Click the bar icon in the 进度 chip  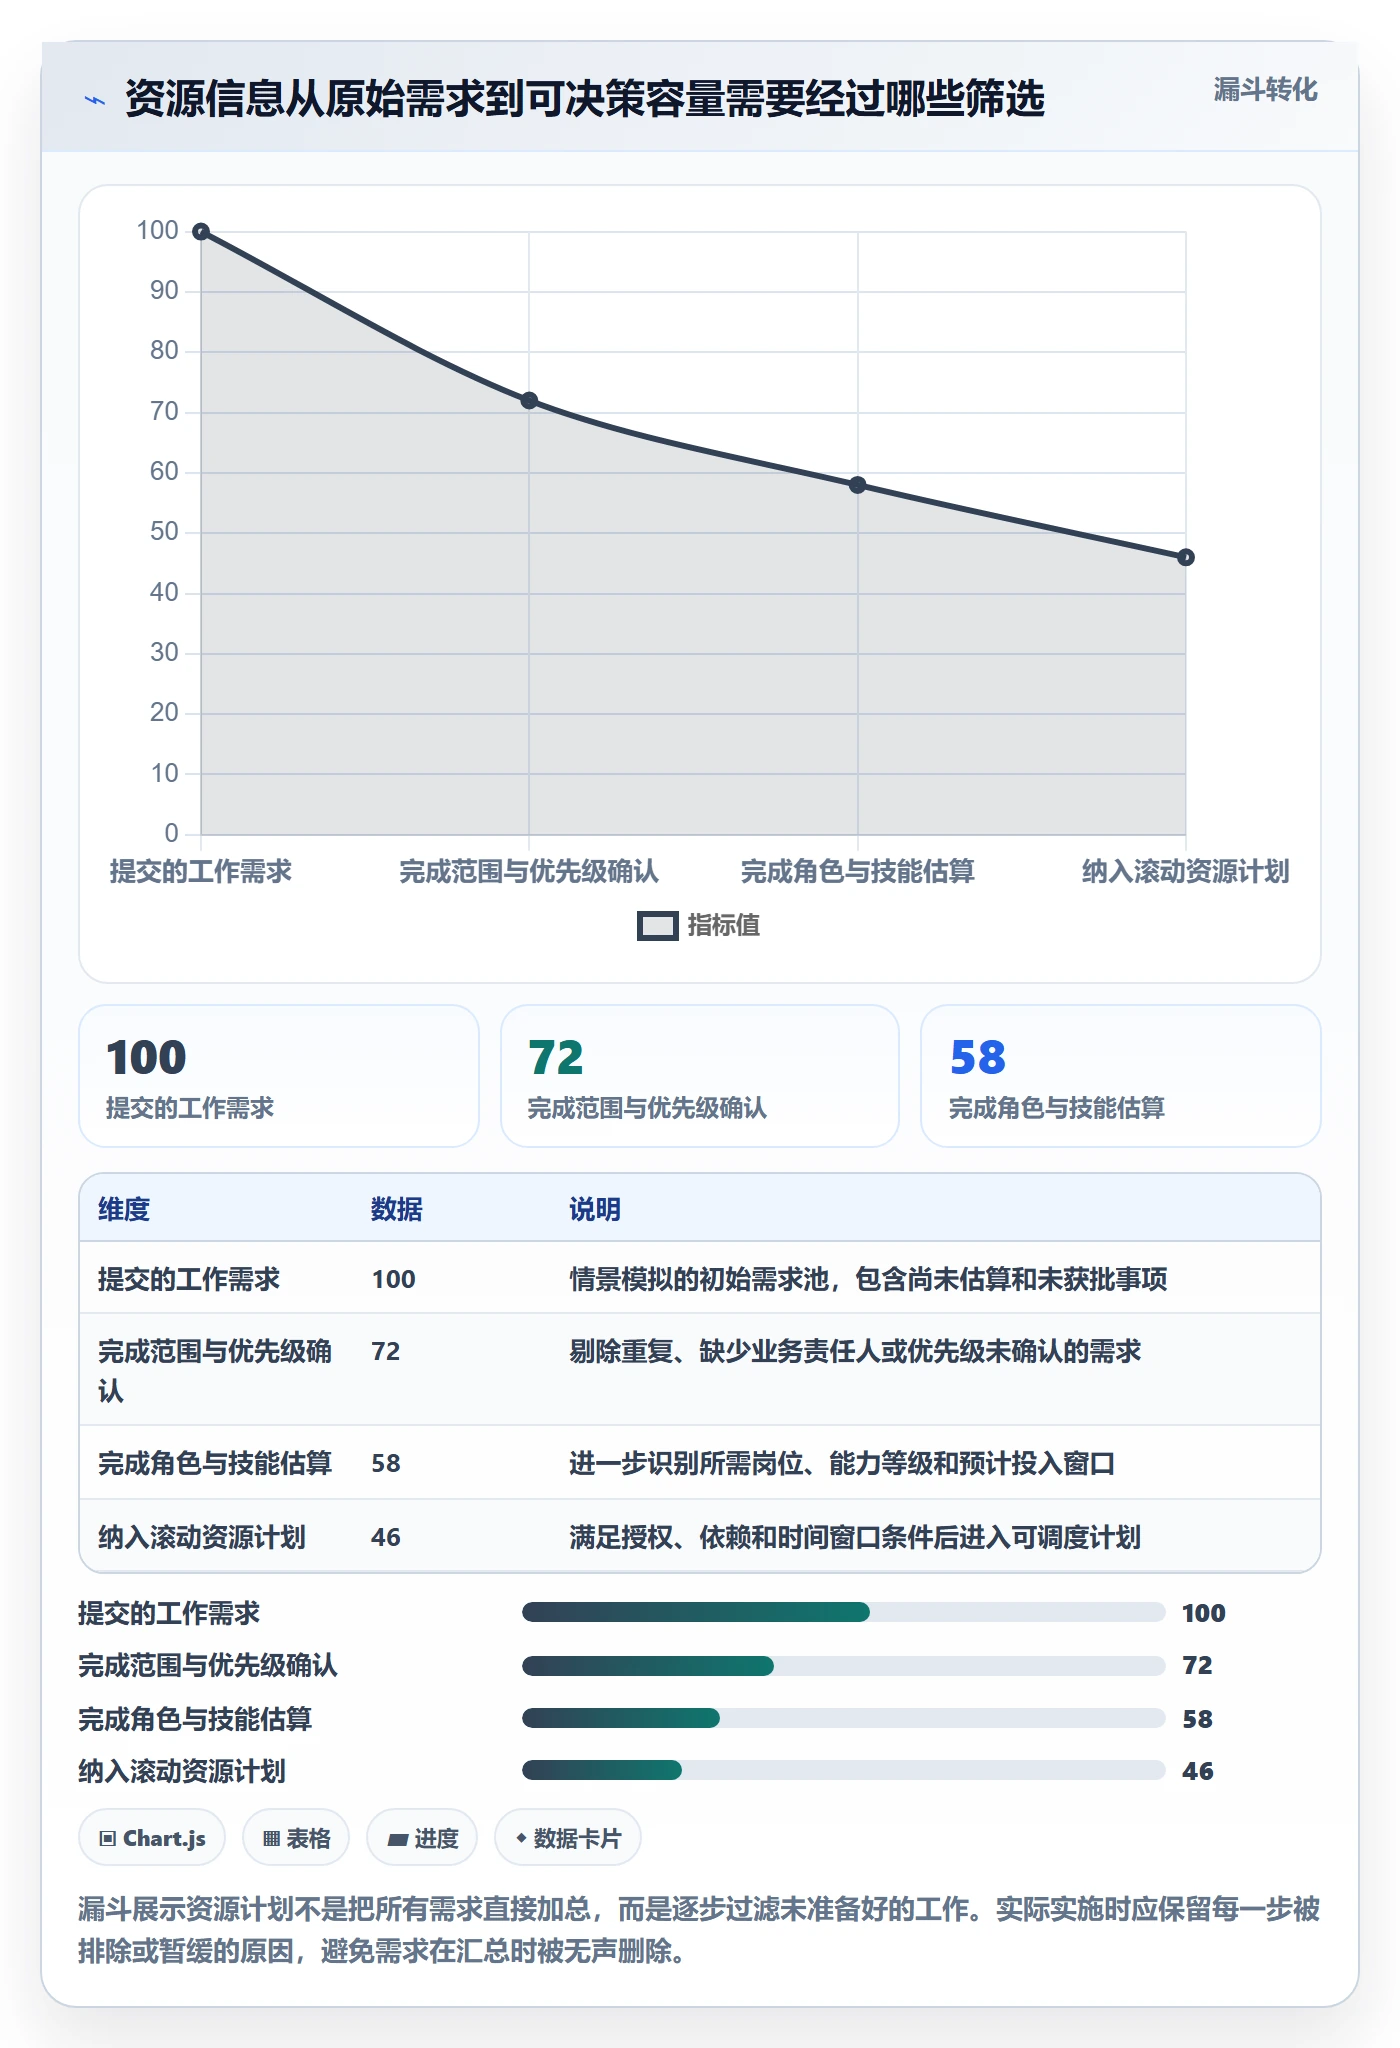[398, 1839]
